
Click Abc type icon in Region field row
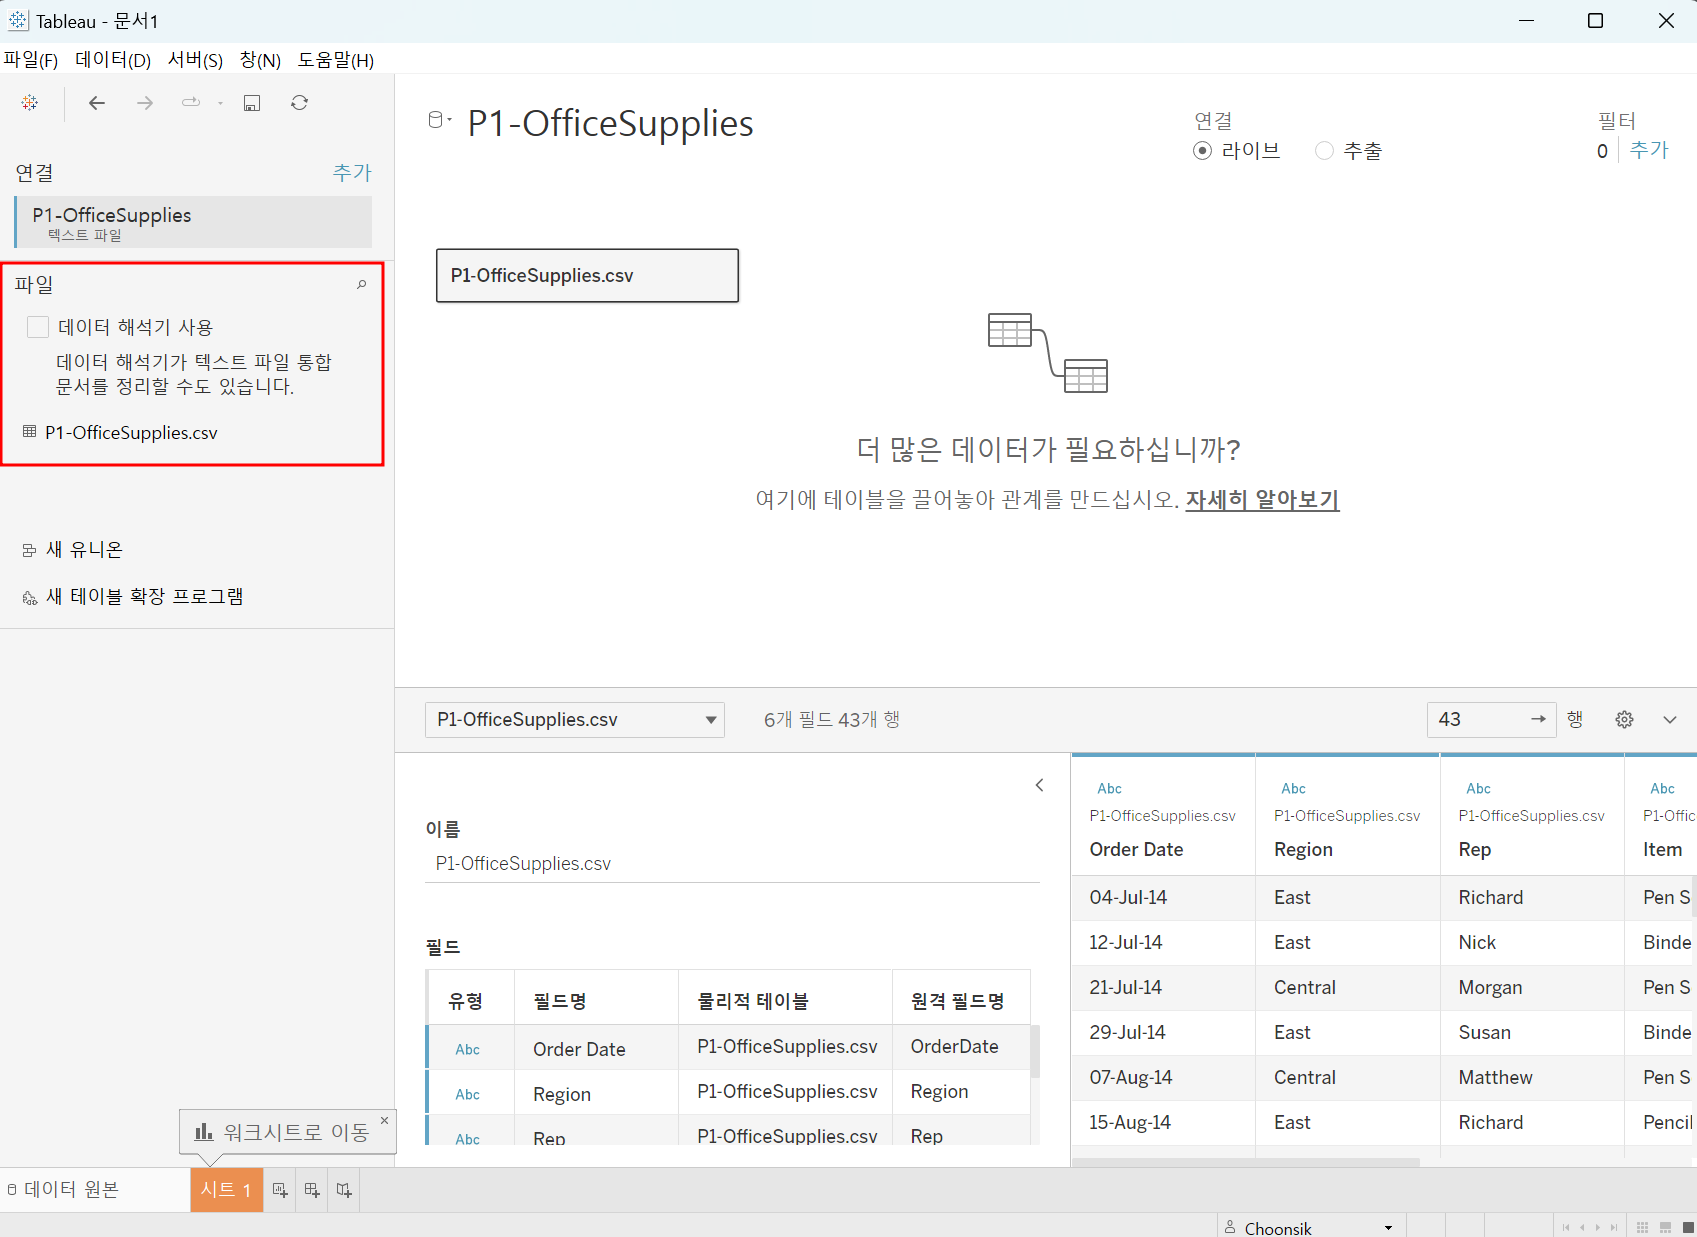coord(467,1094)
